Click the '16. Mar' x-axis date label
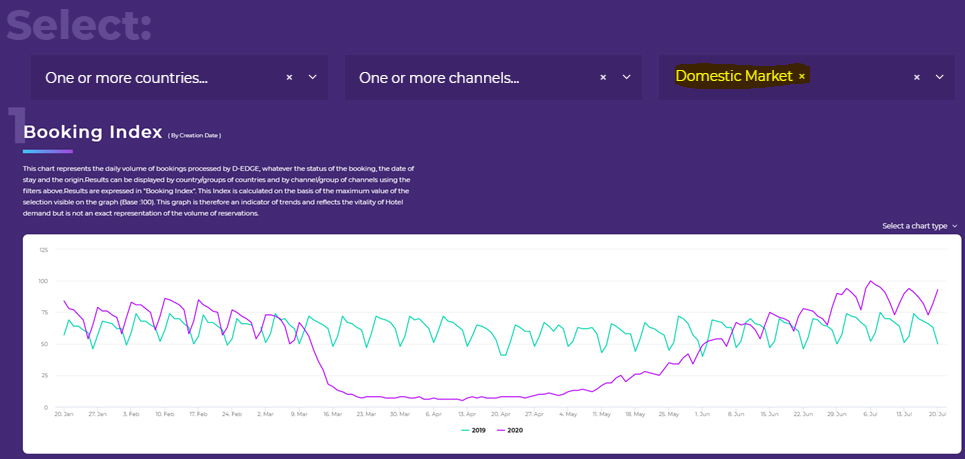The height and width of the screenshot is (459, 965). click(332, 413)
